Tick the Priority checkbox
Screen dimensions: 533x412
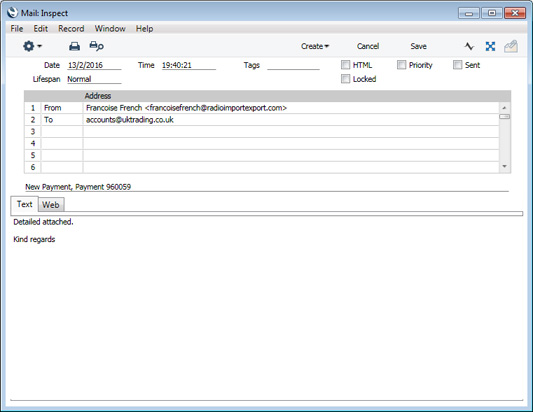click(401, 65)
